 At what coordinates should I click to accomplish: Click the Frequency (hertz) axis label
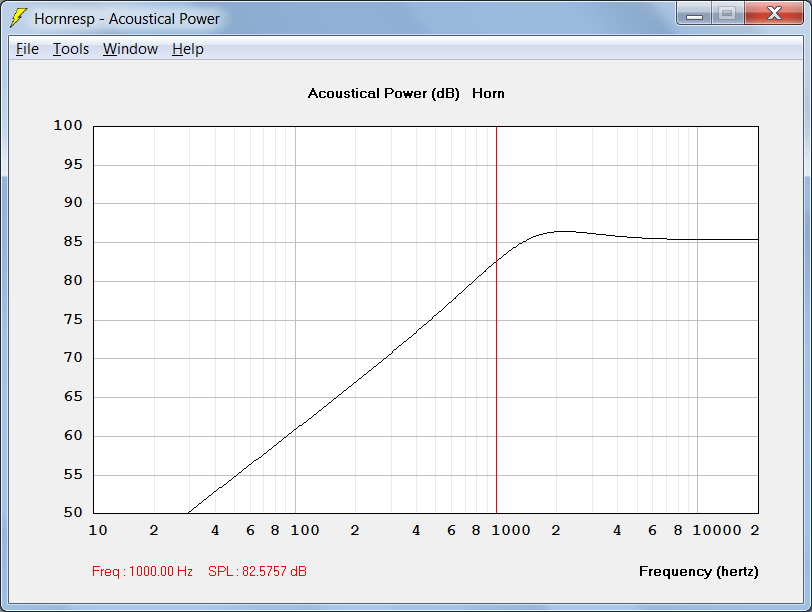click(x=699, y=571)
